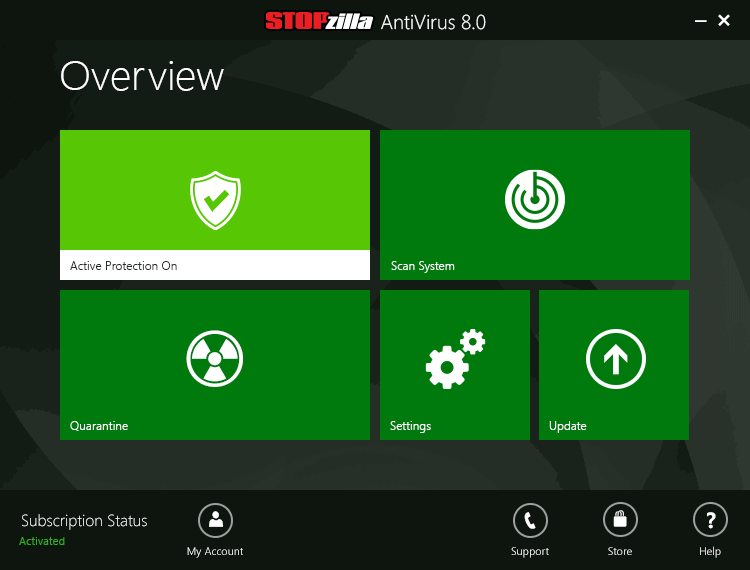750x570 pixels.
Task: Click the Help question mark icon
Action: point(710,520)
